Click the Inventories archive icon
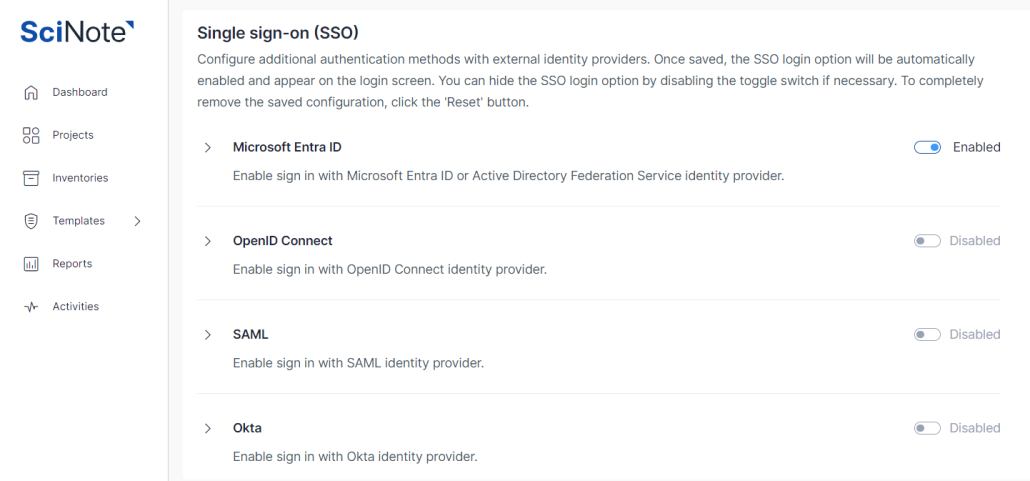 (x=31, y=178)
